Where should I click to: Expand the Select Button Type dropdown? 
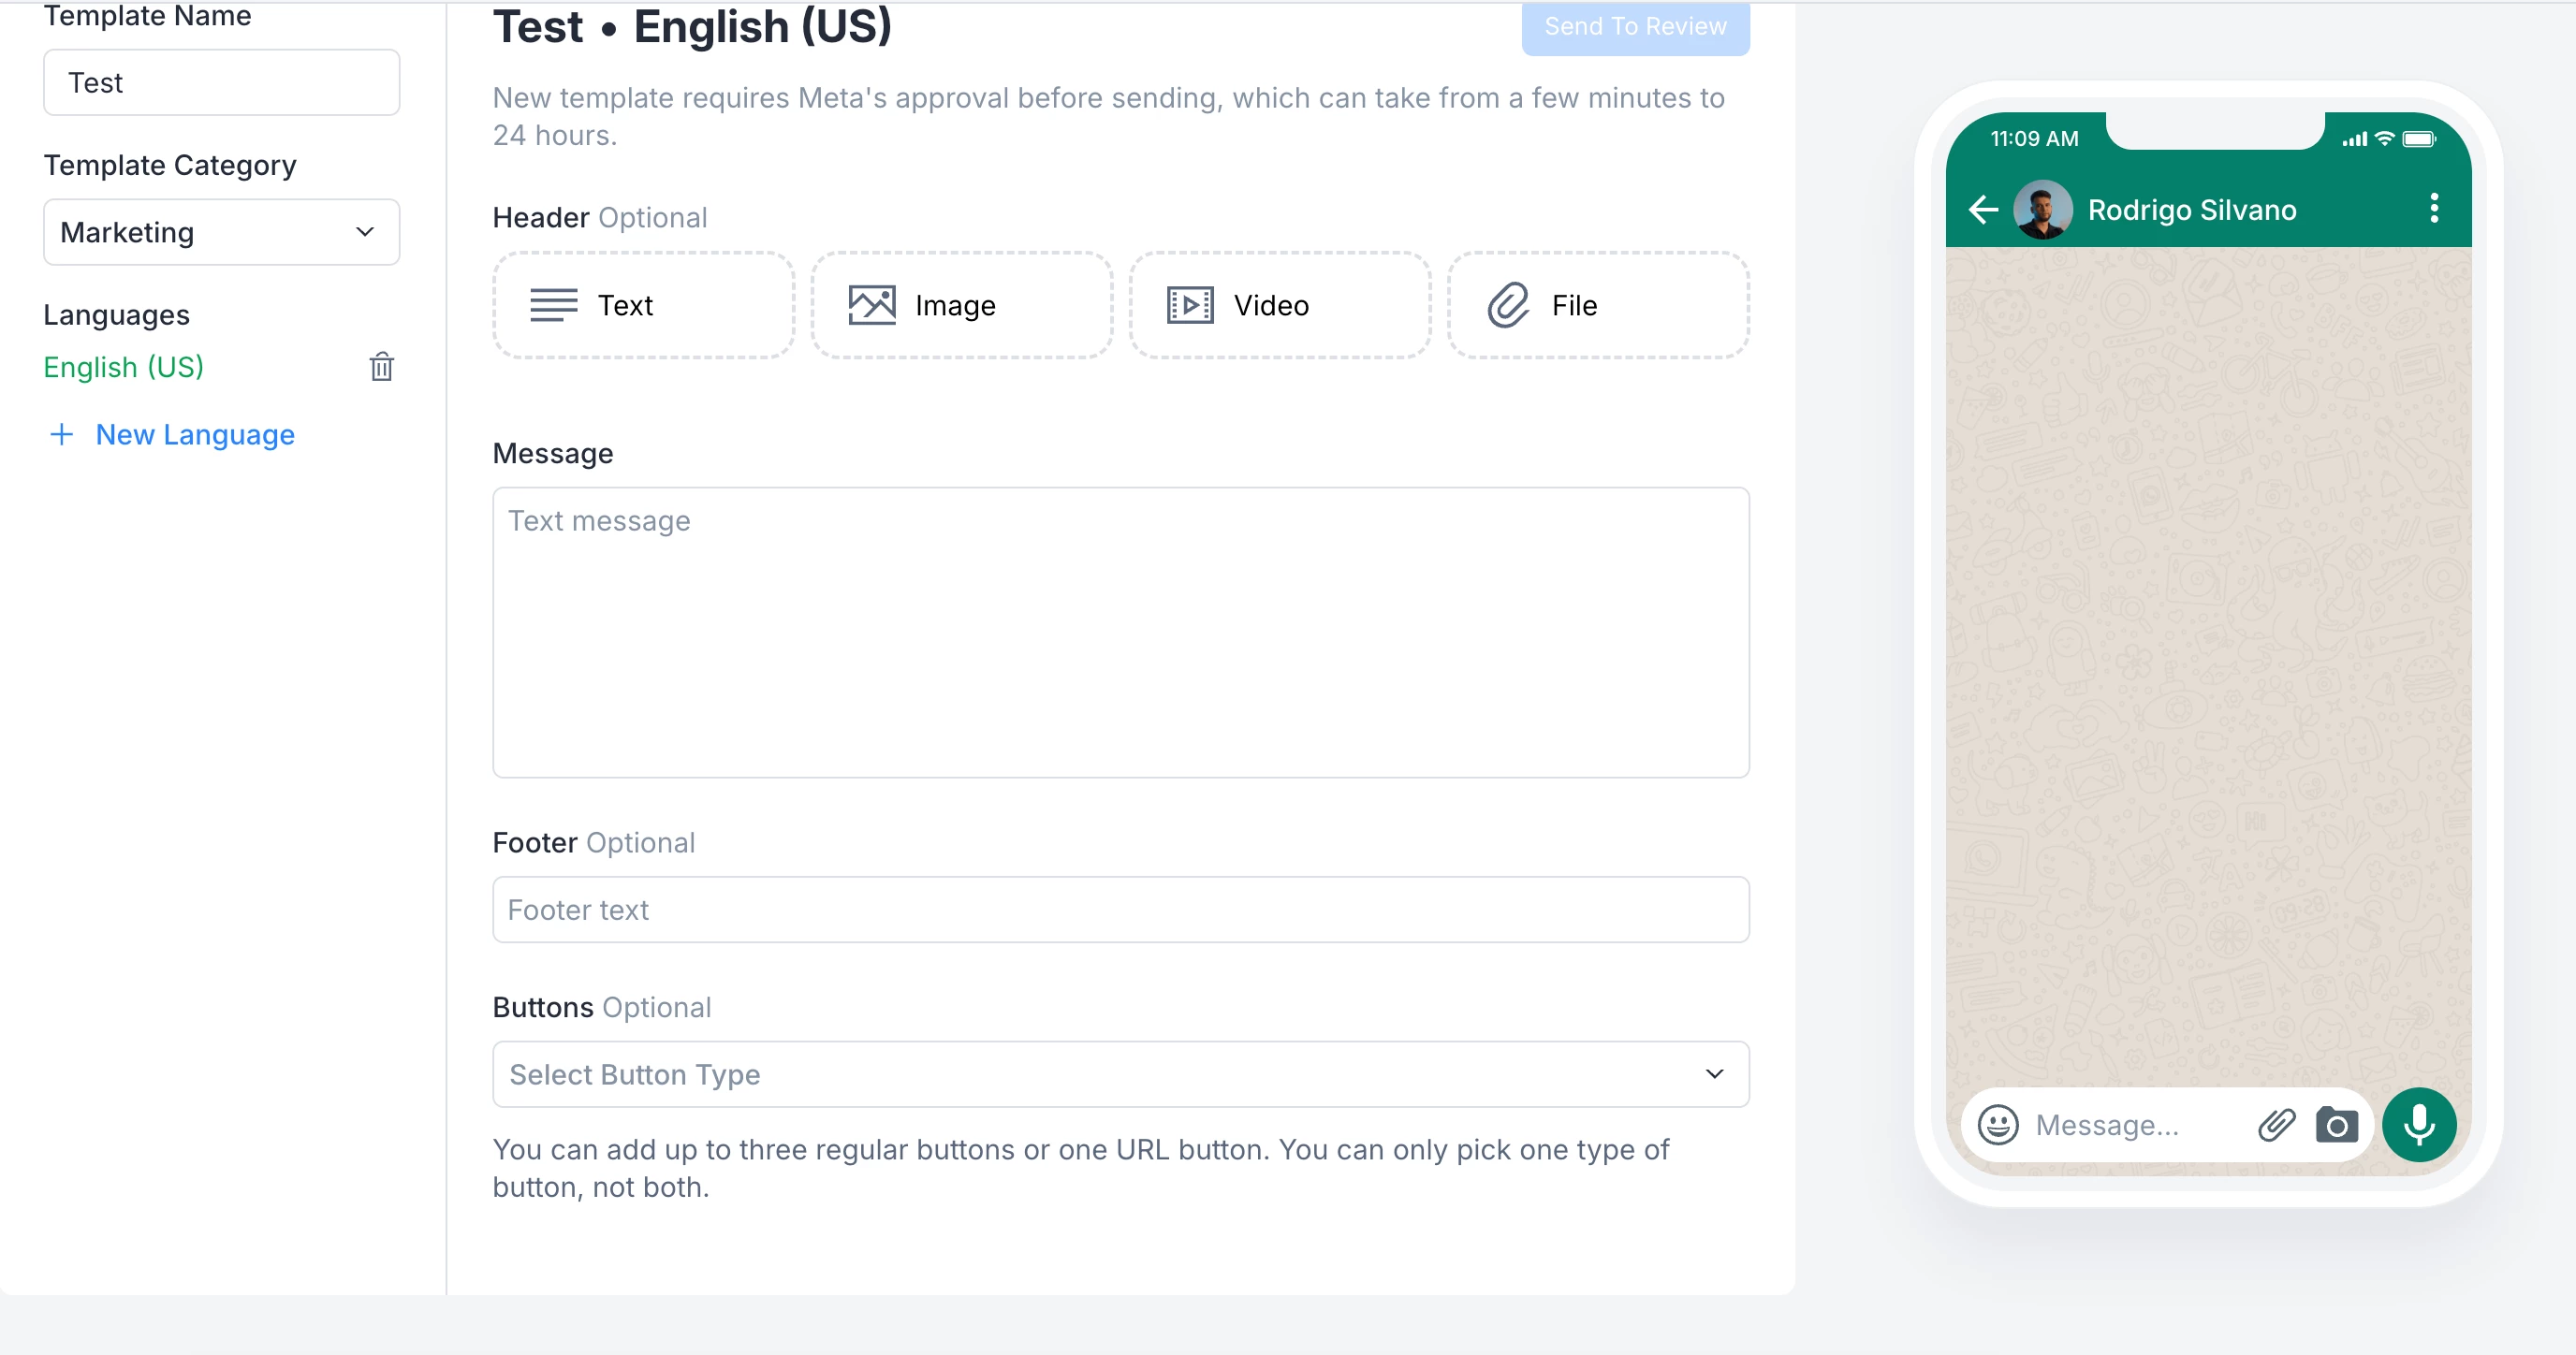point(1120,1074)
